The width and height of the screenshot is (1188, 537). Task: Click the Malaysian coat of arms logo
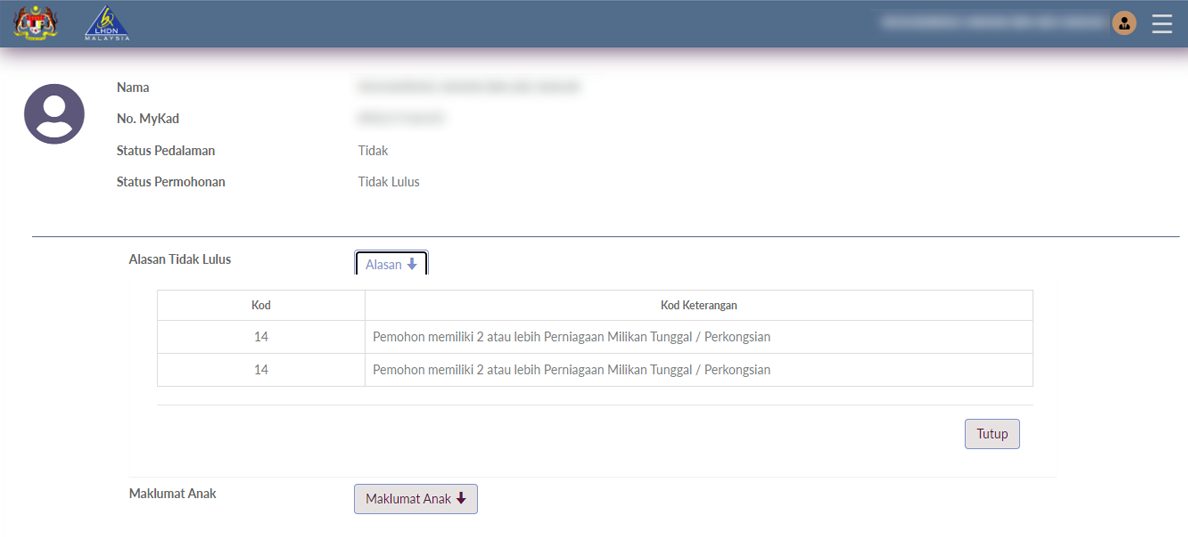coord(35,23)
